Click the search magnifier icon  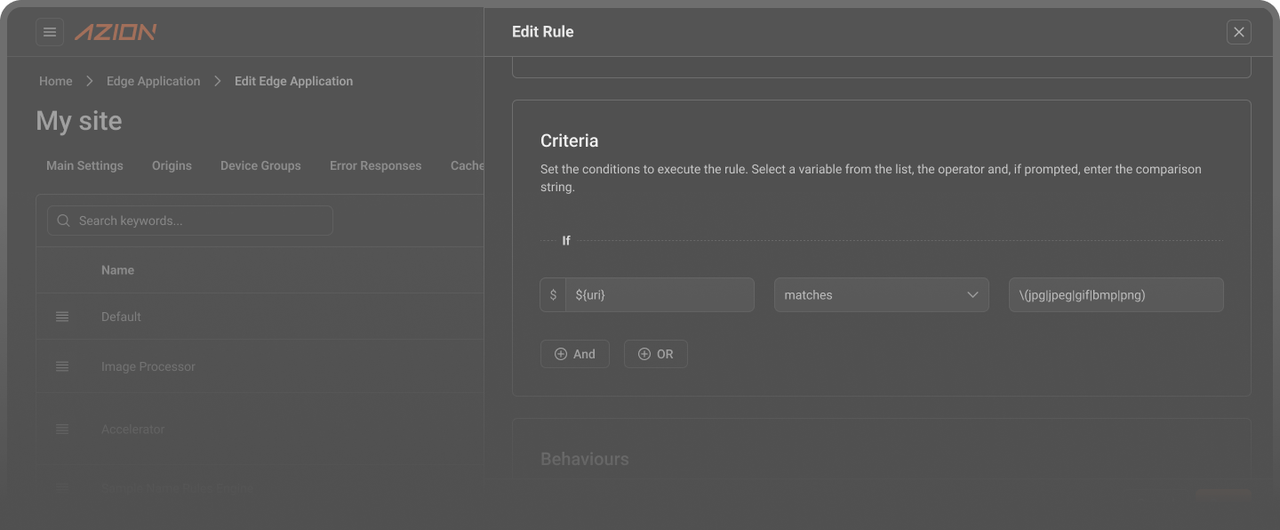pyautogui.click(x=64, y=221)
